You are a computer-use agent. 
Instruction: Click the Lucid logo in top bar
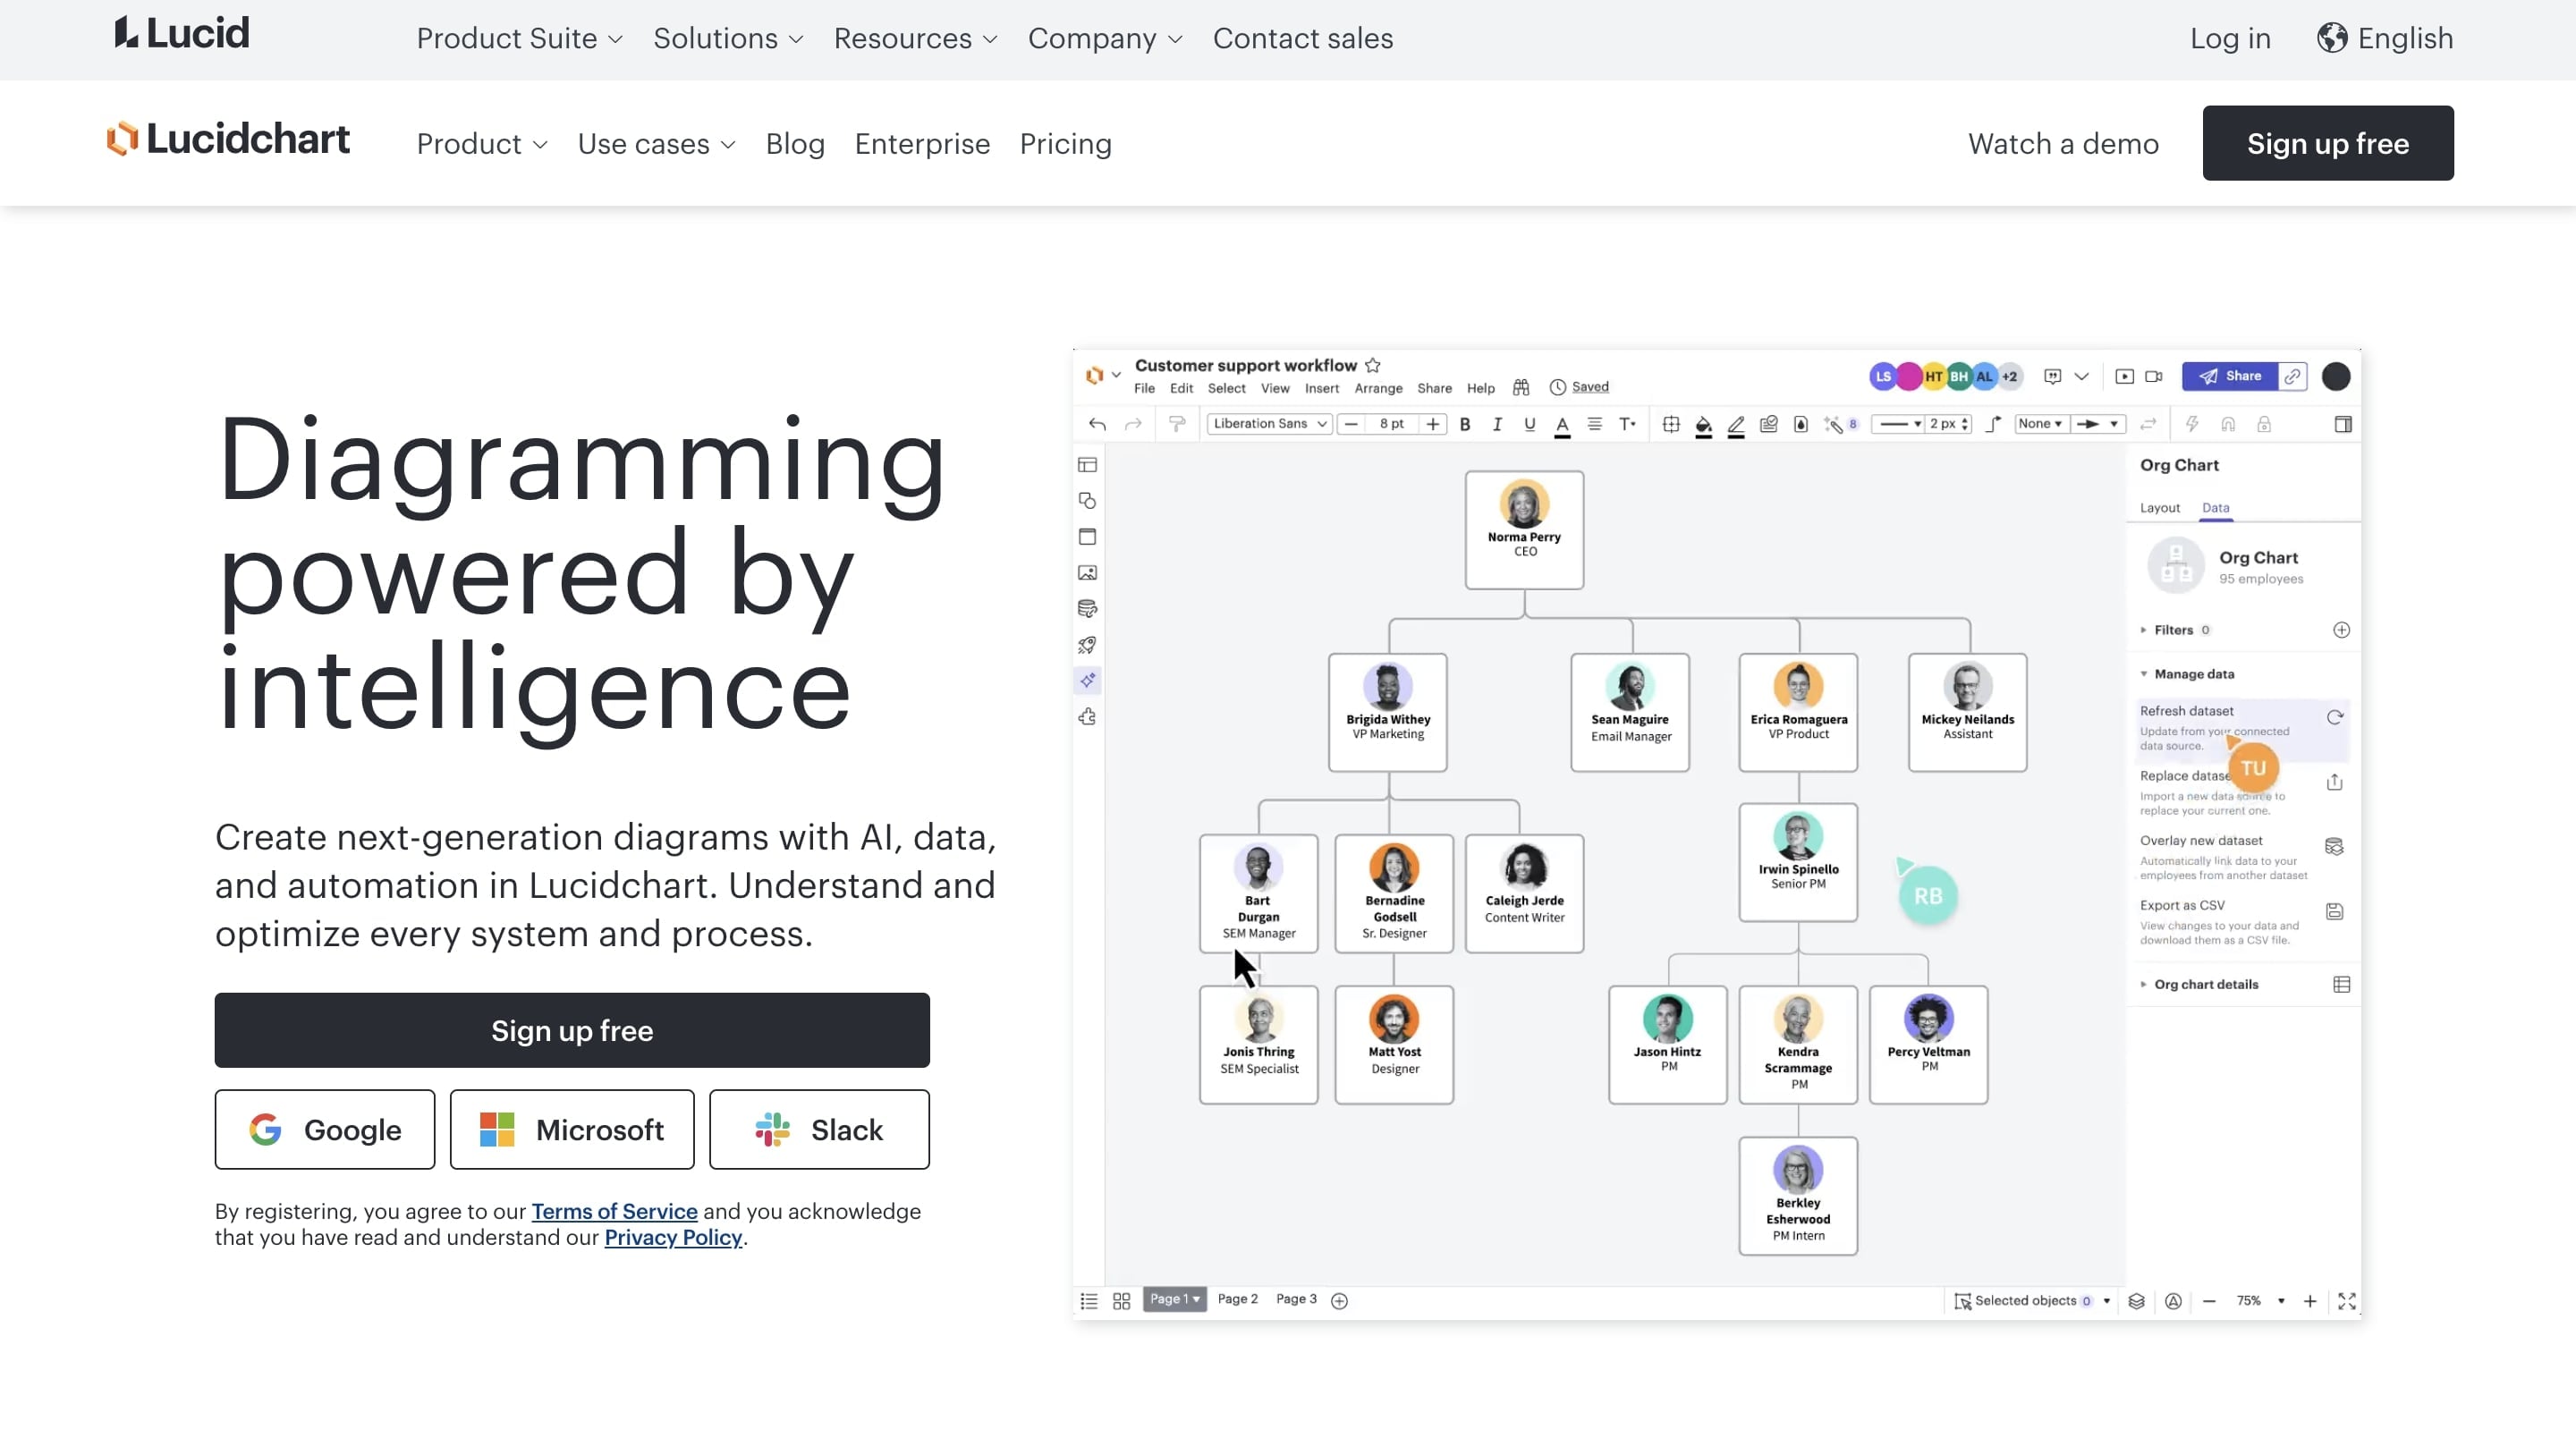pos(181,33)
